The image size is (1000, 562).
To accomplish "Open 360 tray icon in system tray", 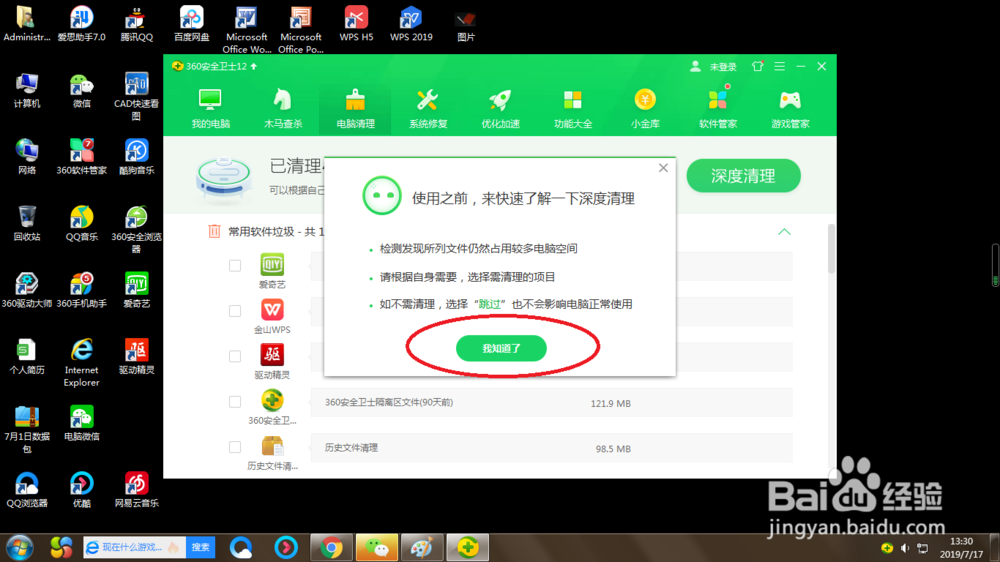I will coord(887,548).
